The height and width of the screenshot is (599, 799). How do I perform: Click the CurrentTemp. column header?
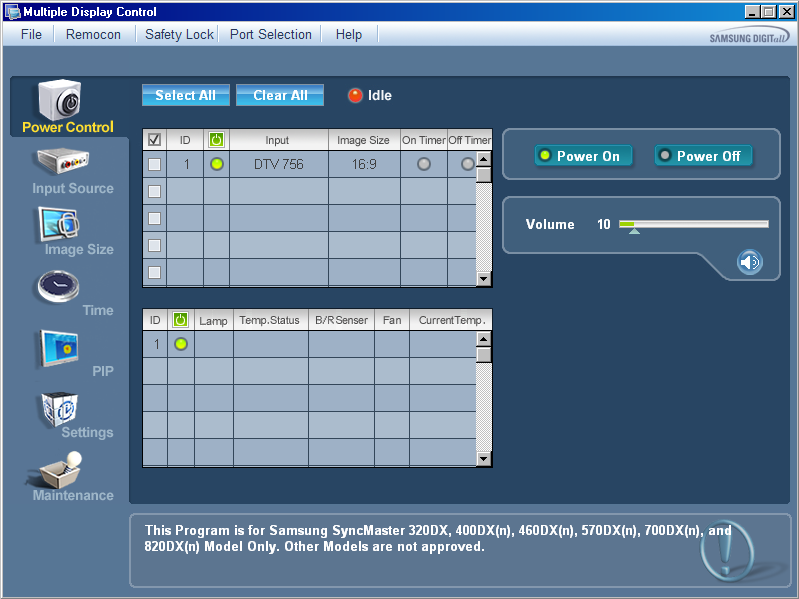451,320
